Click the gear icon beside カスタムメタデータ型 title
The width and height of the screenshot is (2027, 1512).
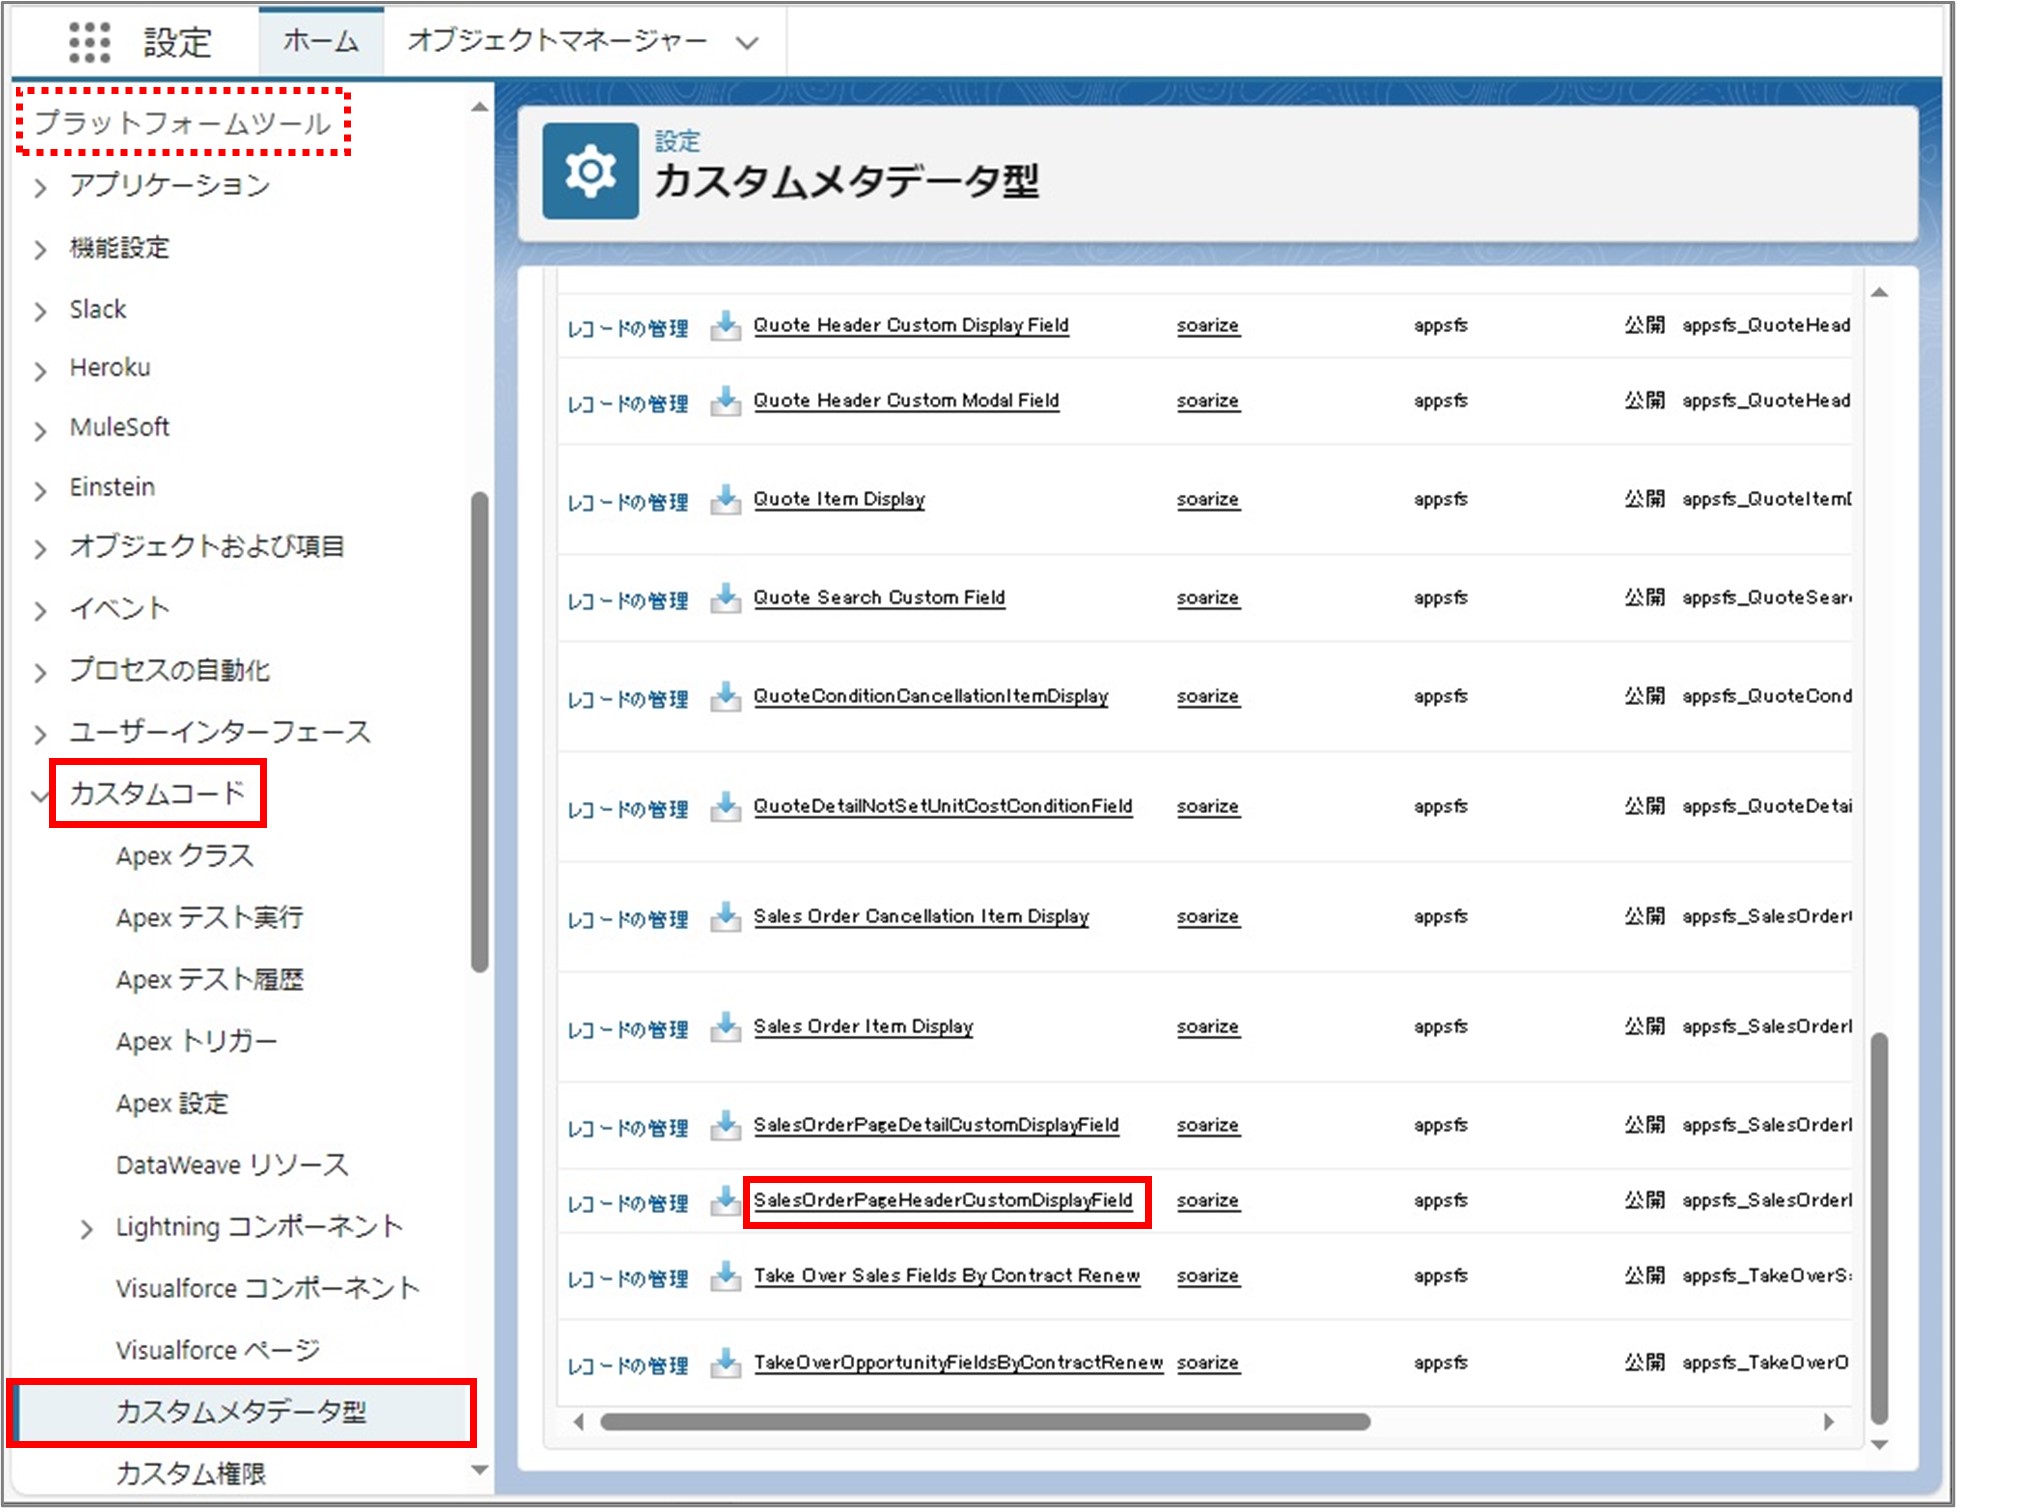click(590, 171)
